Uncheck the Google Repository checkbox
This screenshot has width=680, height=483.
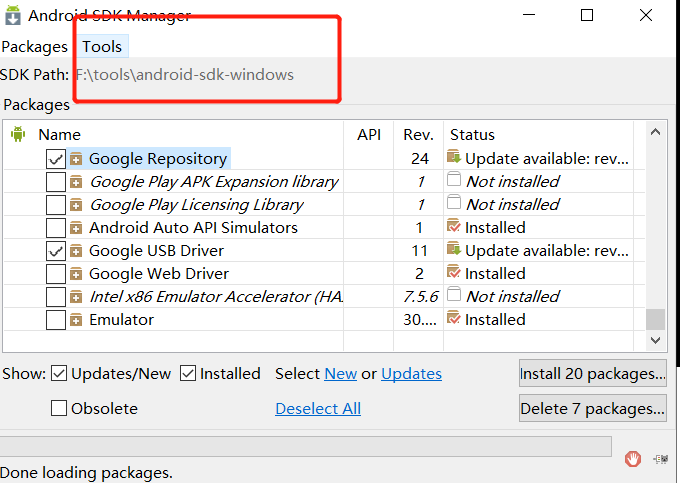(x=56, y=159)
